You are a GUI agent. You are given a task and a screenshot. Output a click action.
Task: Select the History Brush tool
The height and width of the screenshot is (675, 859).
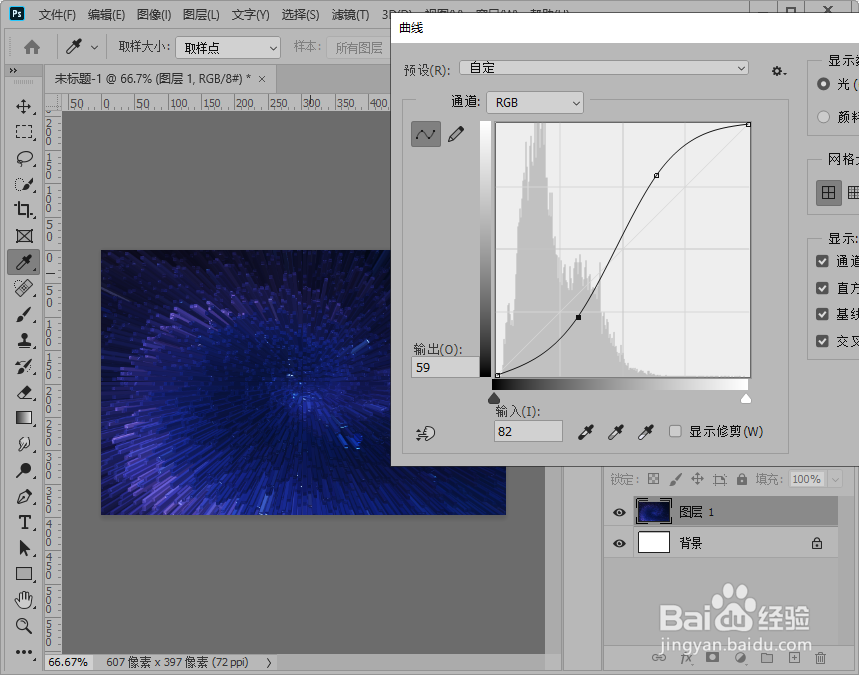click(24, 367)
